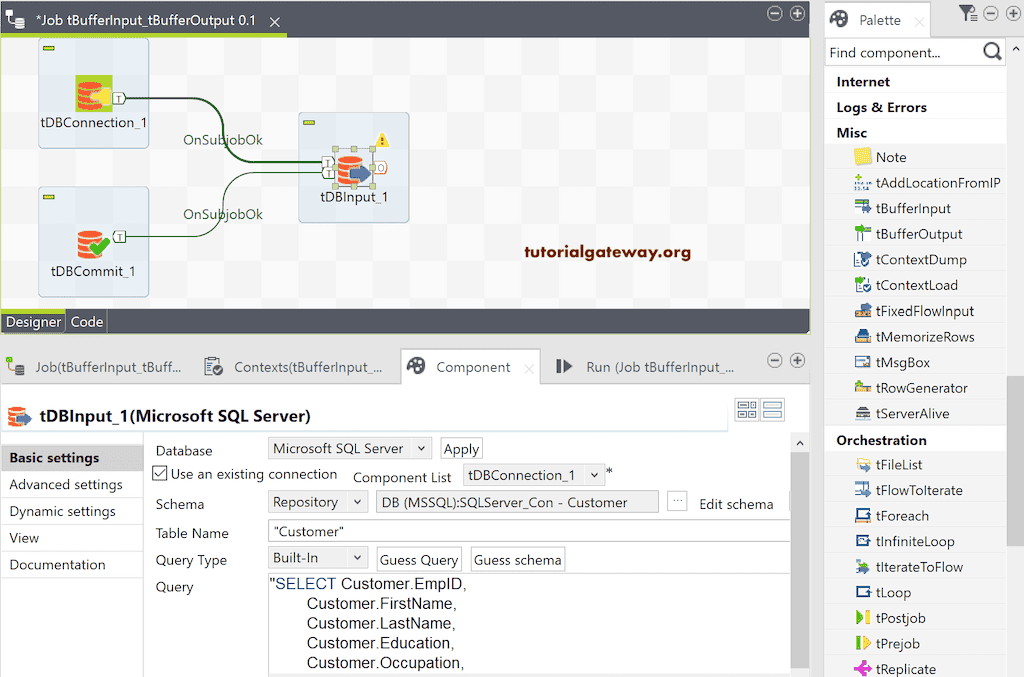Select the tMsgBox component
Image resolution: width=1024 pixels, height=677 pixels.
pos(908,362)
